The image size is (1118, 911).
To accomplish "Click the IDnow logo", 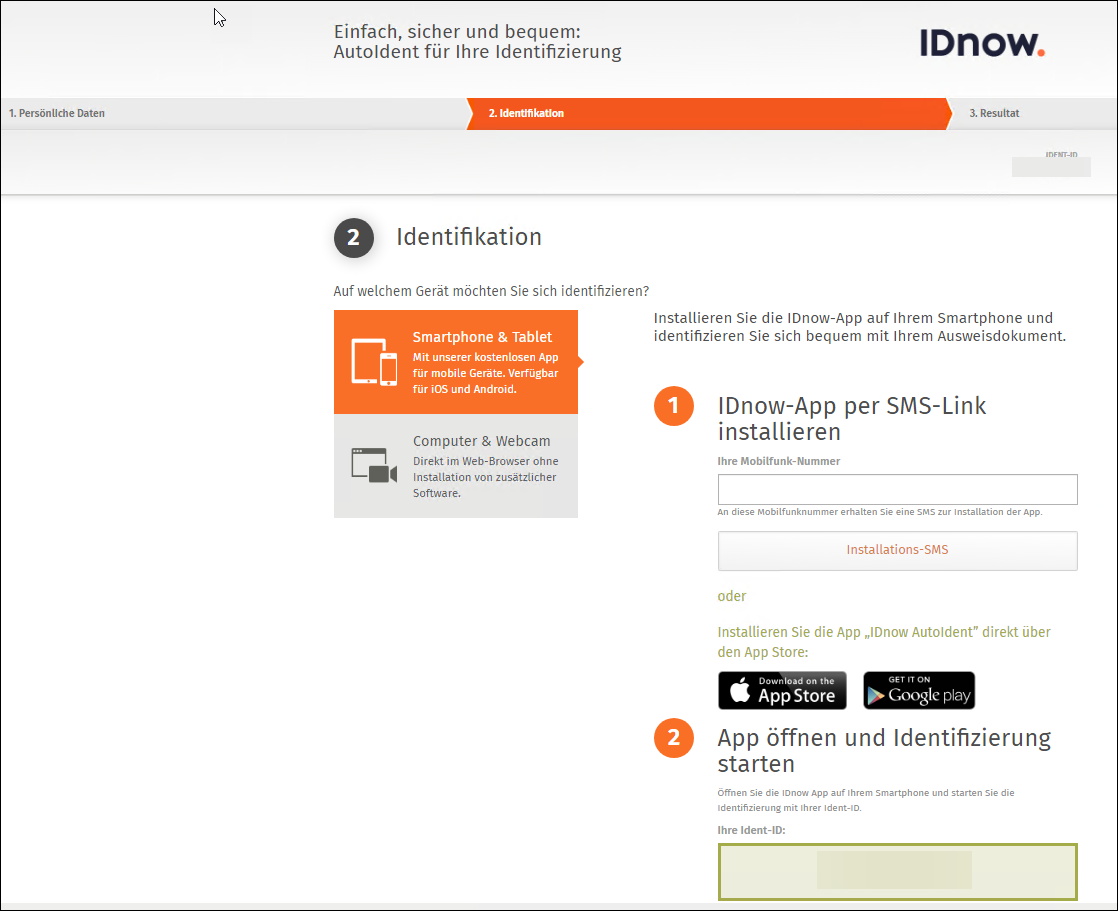I will coord(982,43).
